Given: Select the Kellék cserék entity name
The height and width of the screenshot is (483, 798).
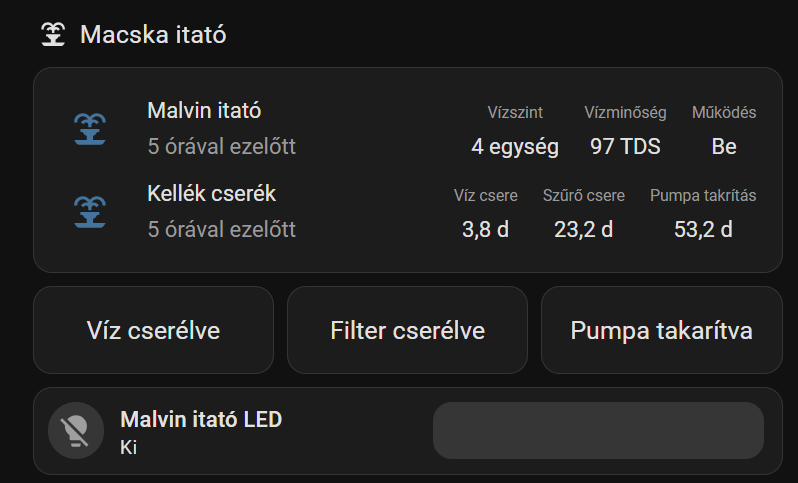Looking at the screenshot, I should pyautogui.click(x=211, y=193).
